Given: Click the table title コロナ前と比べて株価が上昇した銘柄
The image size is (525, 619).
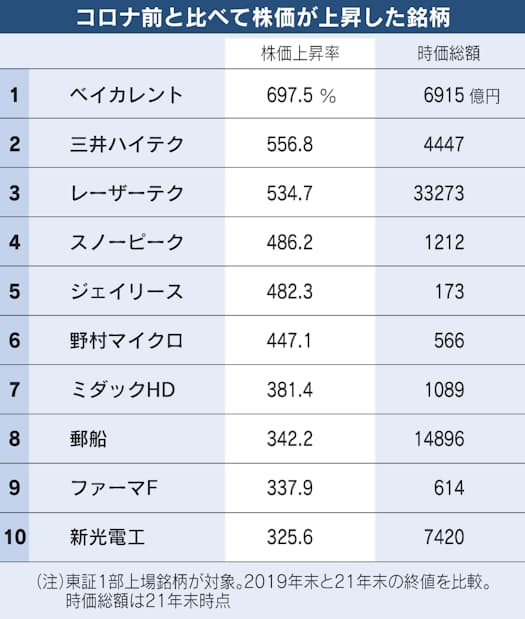Looking at the screenshot, I should click(262, 17).
